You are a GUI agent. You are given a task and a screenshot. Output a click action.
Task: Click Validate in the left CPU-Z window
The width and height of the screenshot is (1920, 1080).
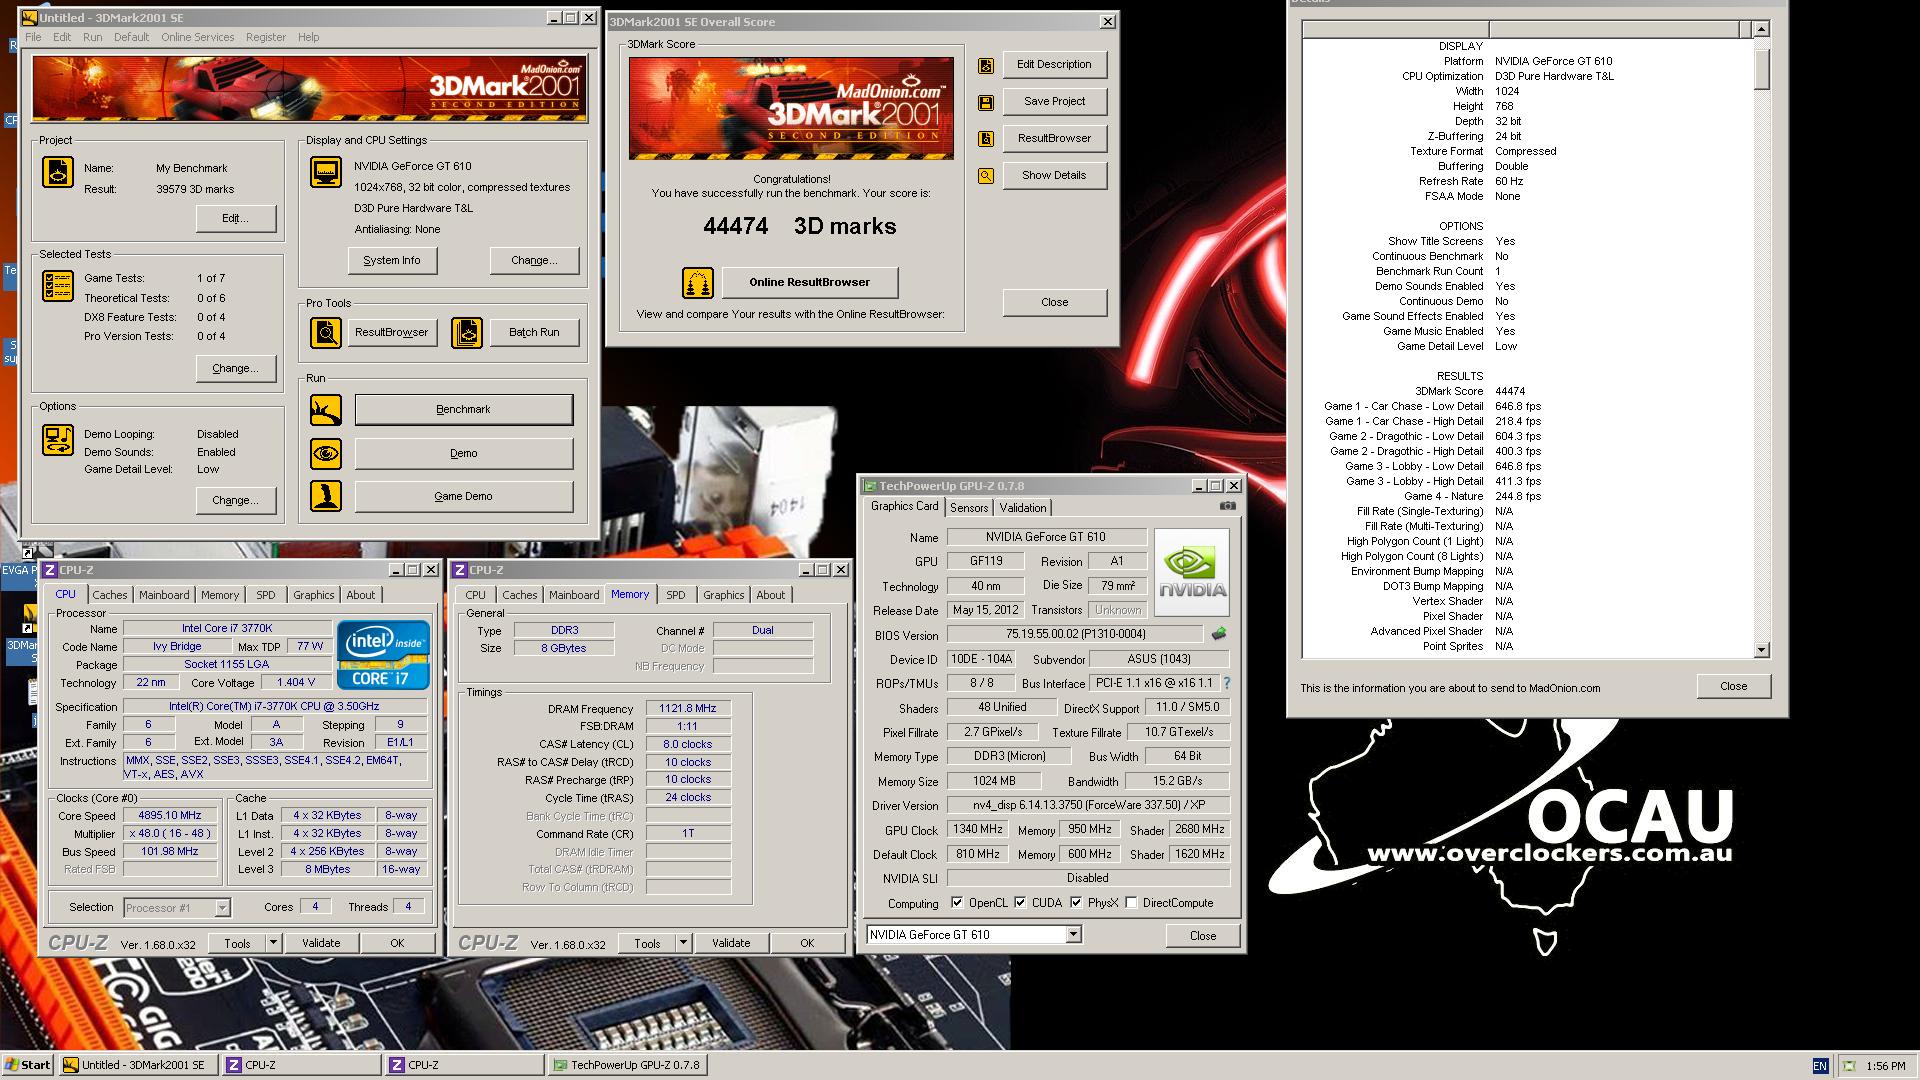[x=321, y=942]
